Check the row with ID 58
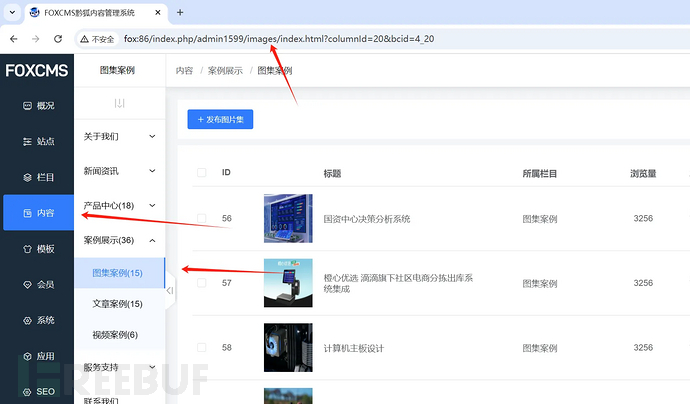Viewport: 690px width, 404px height. (202, 348)
